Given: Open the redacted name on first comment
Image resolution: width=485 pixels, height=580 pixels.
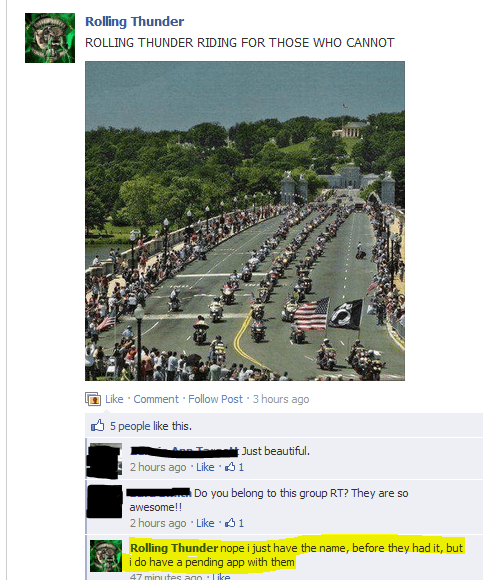Looking at the screenshot, I should pyautogui.click(x=184, y=451).
